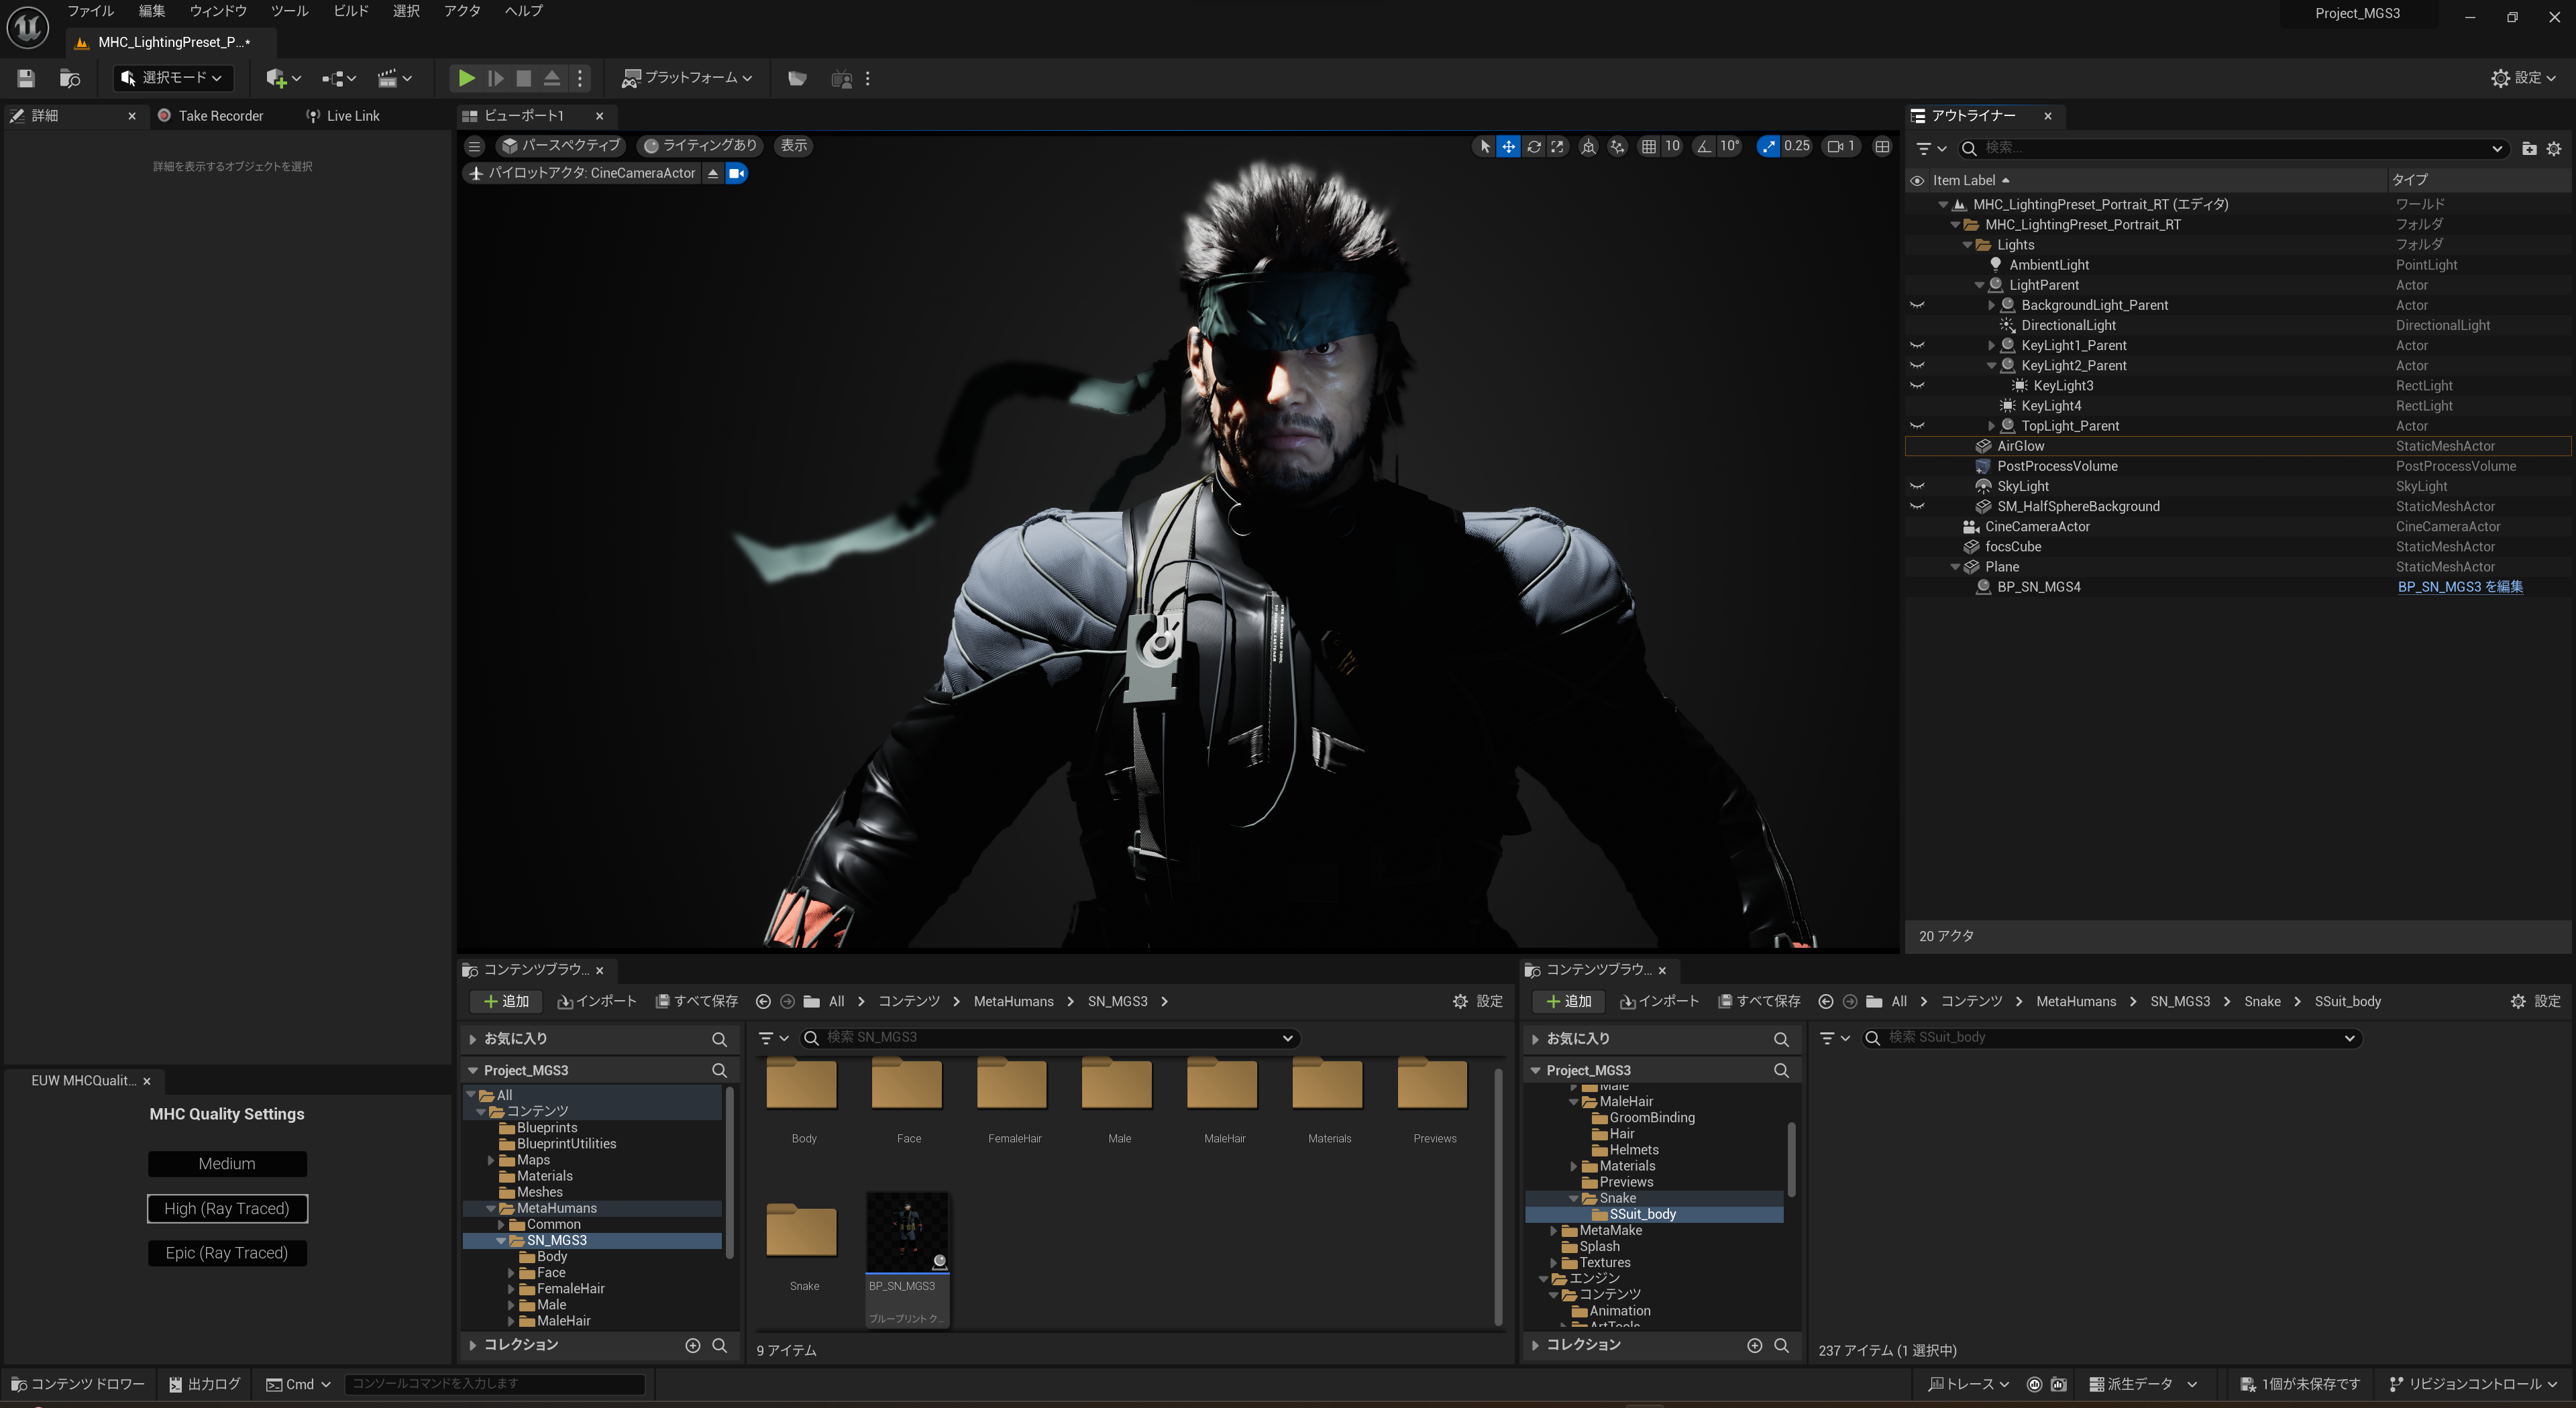Click the Outliner search field

pyautogui.click(x=2232, y=148)
